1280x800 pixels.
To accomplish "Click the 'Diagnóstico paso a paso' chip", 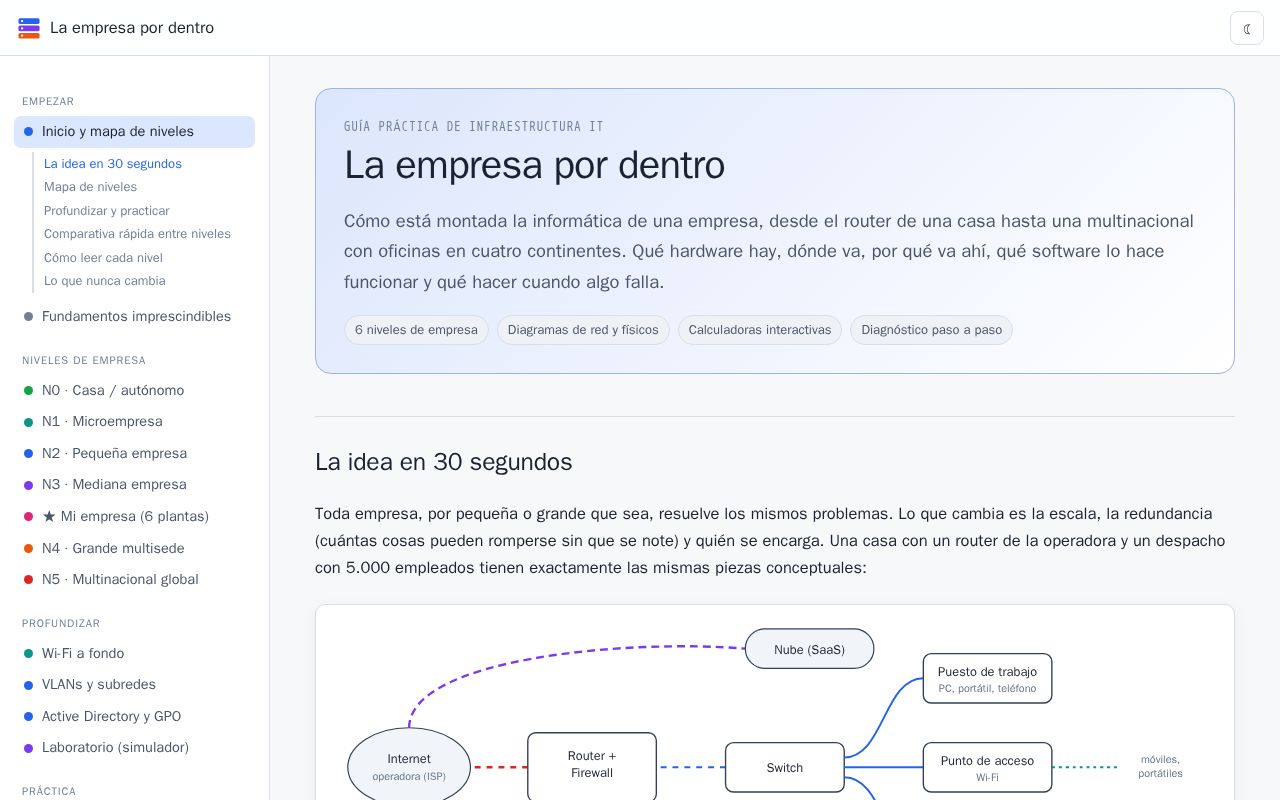I will pyautogui.click(x=931, y=330).
